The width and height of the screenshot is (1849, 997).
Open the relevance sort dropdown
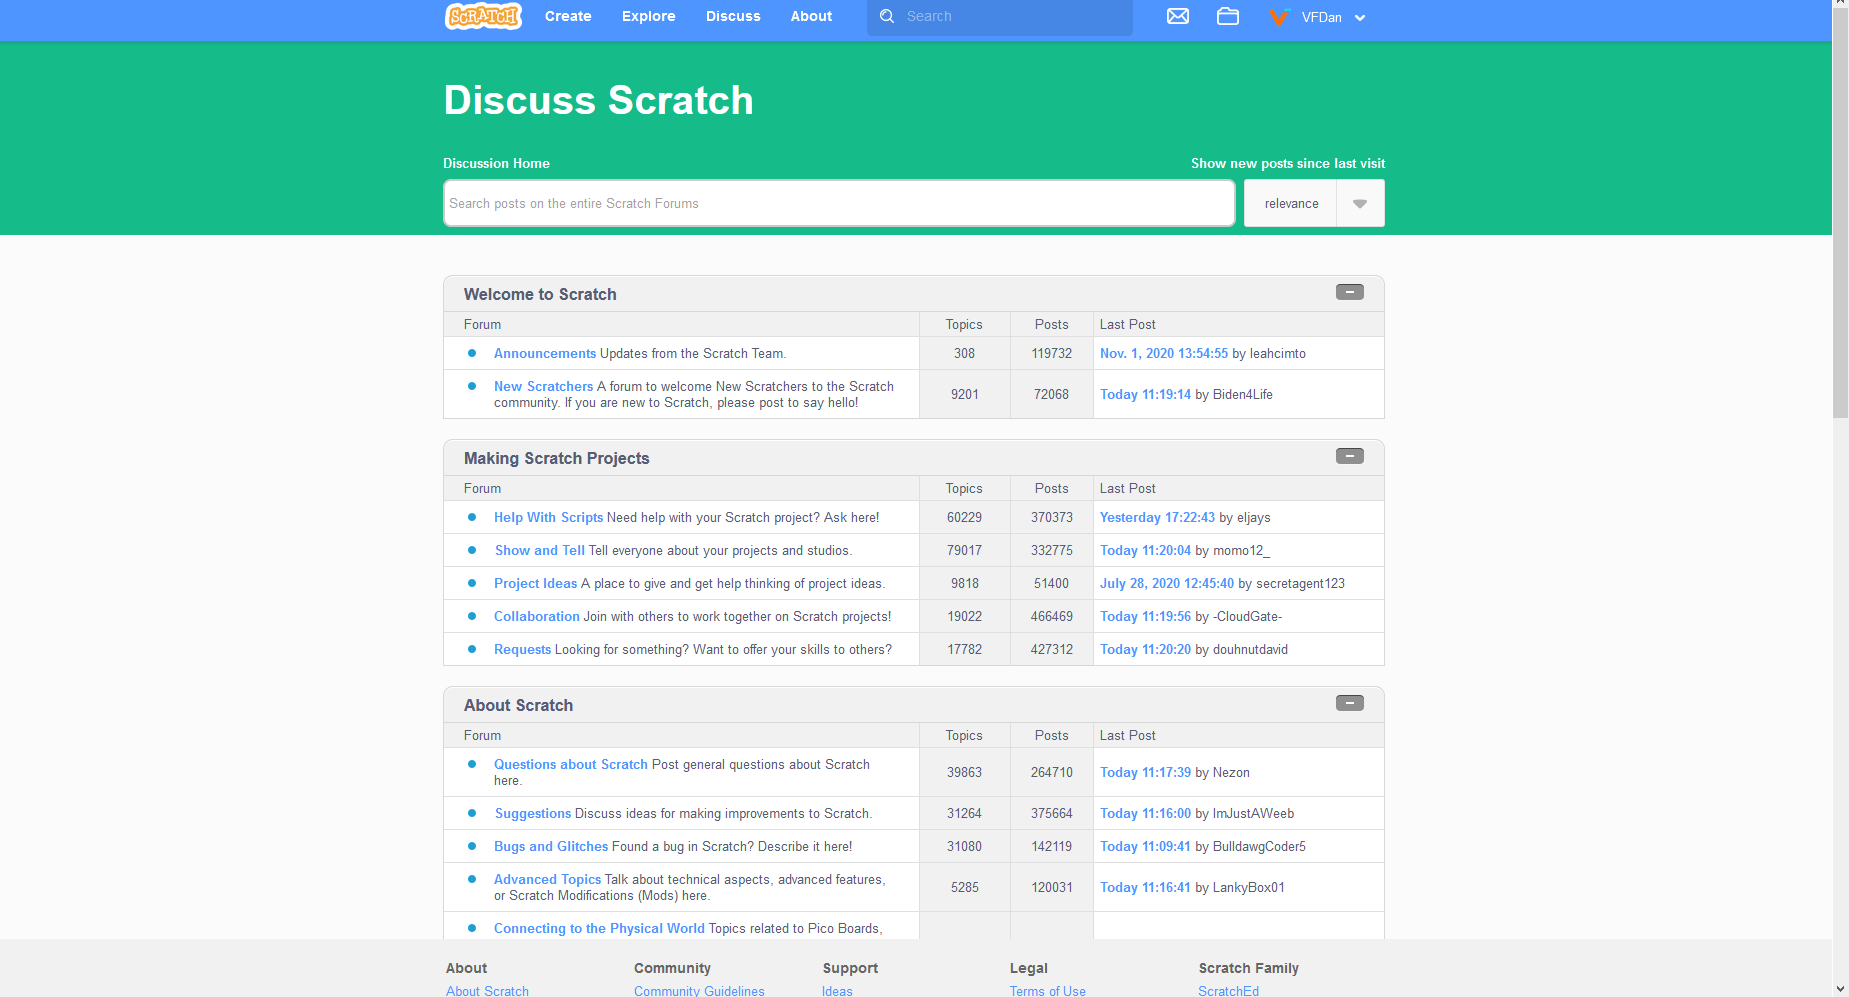tap(1291, 203)
